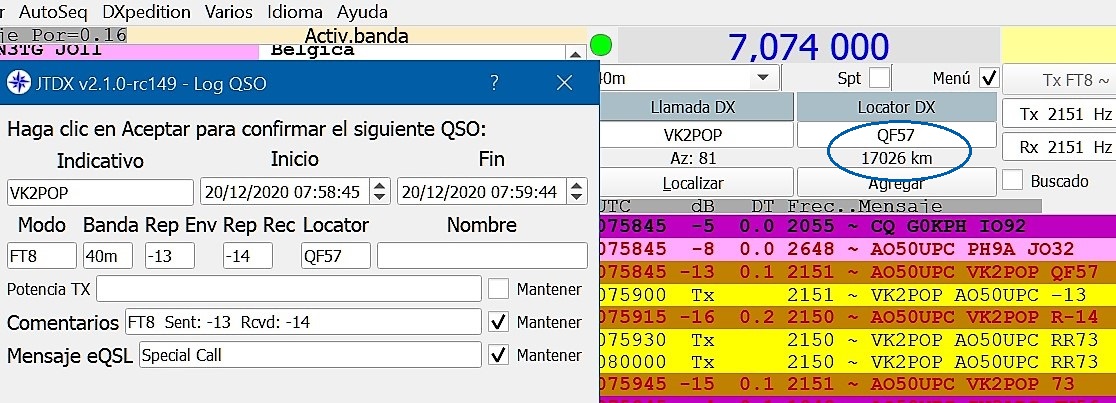Click the Rep Rec field showing -14
The image size is (1116, 403).
click(x=248, y=256)
